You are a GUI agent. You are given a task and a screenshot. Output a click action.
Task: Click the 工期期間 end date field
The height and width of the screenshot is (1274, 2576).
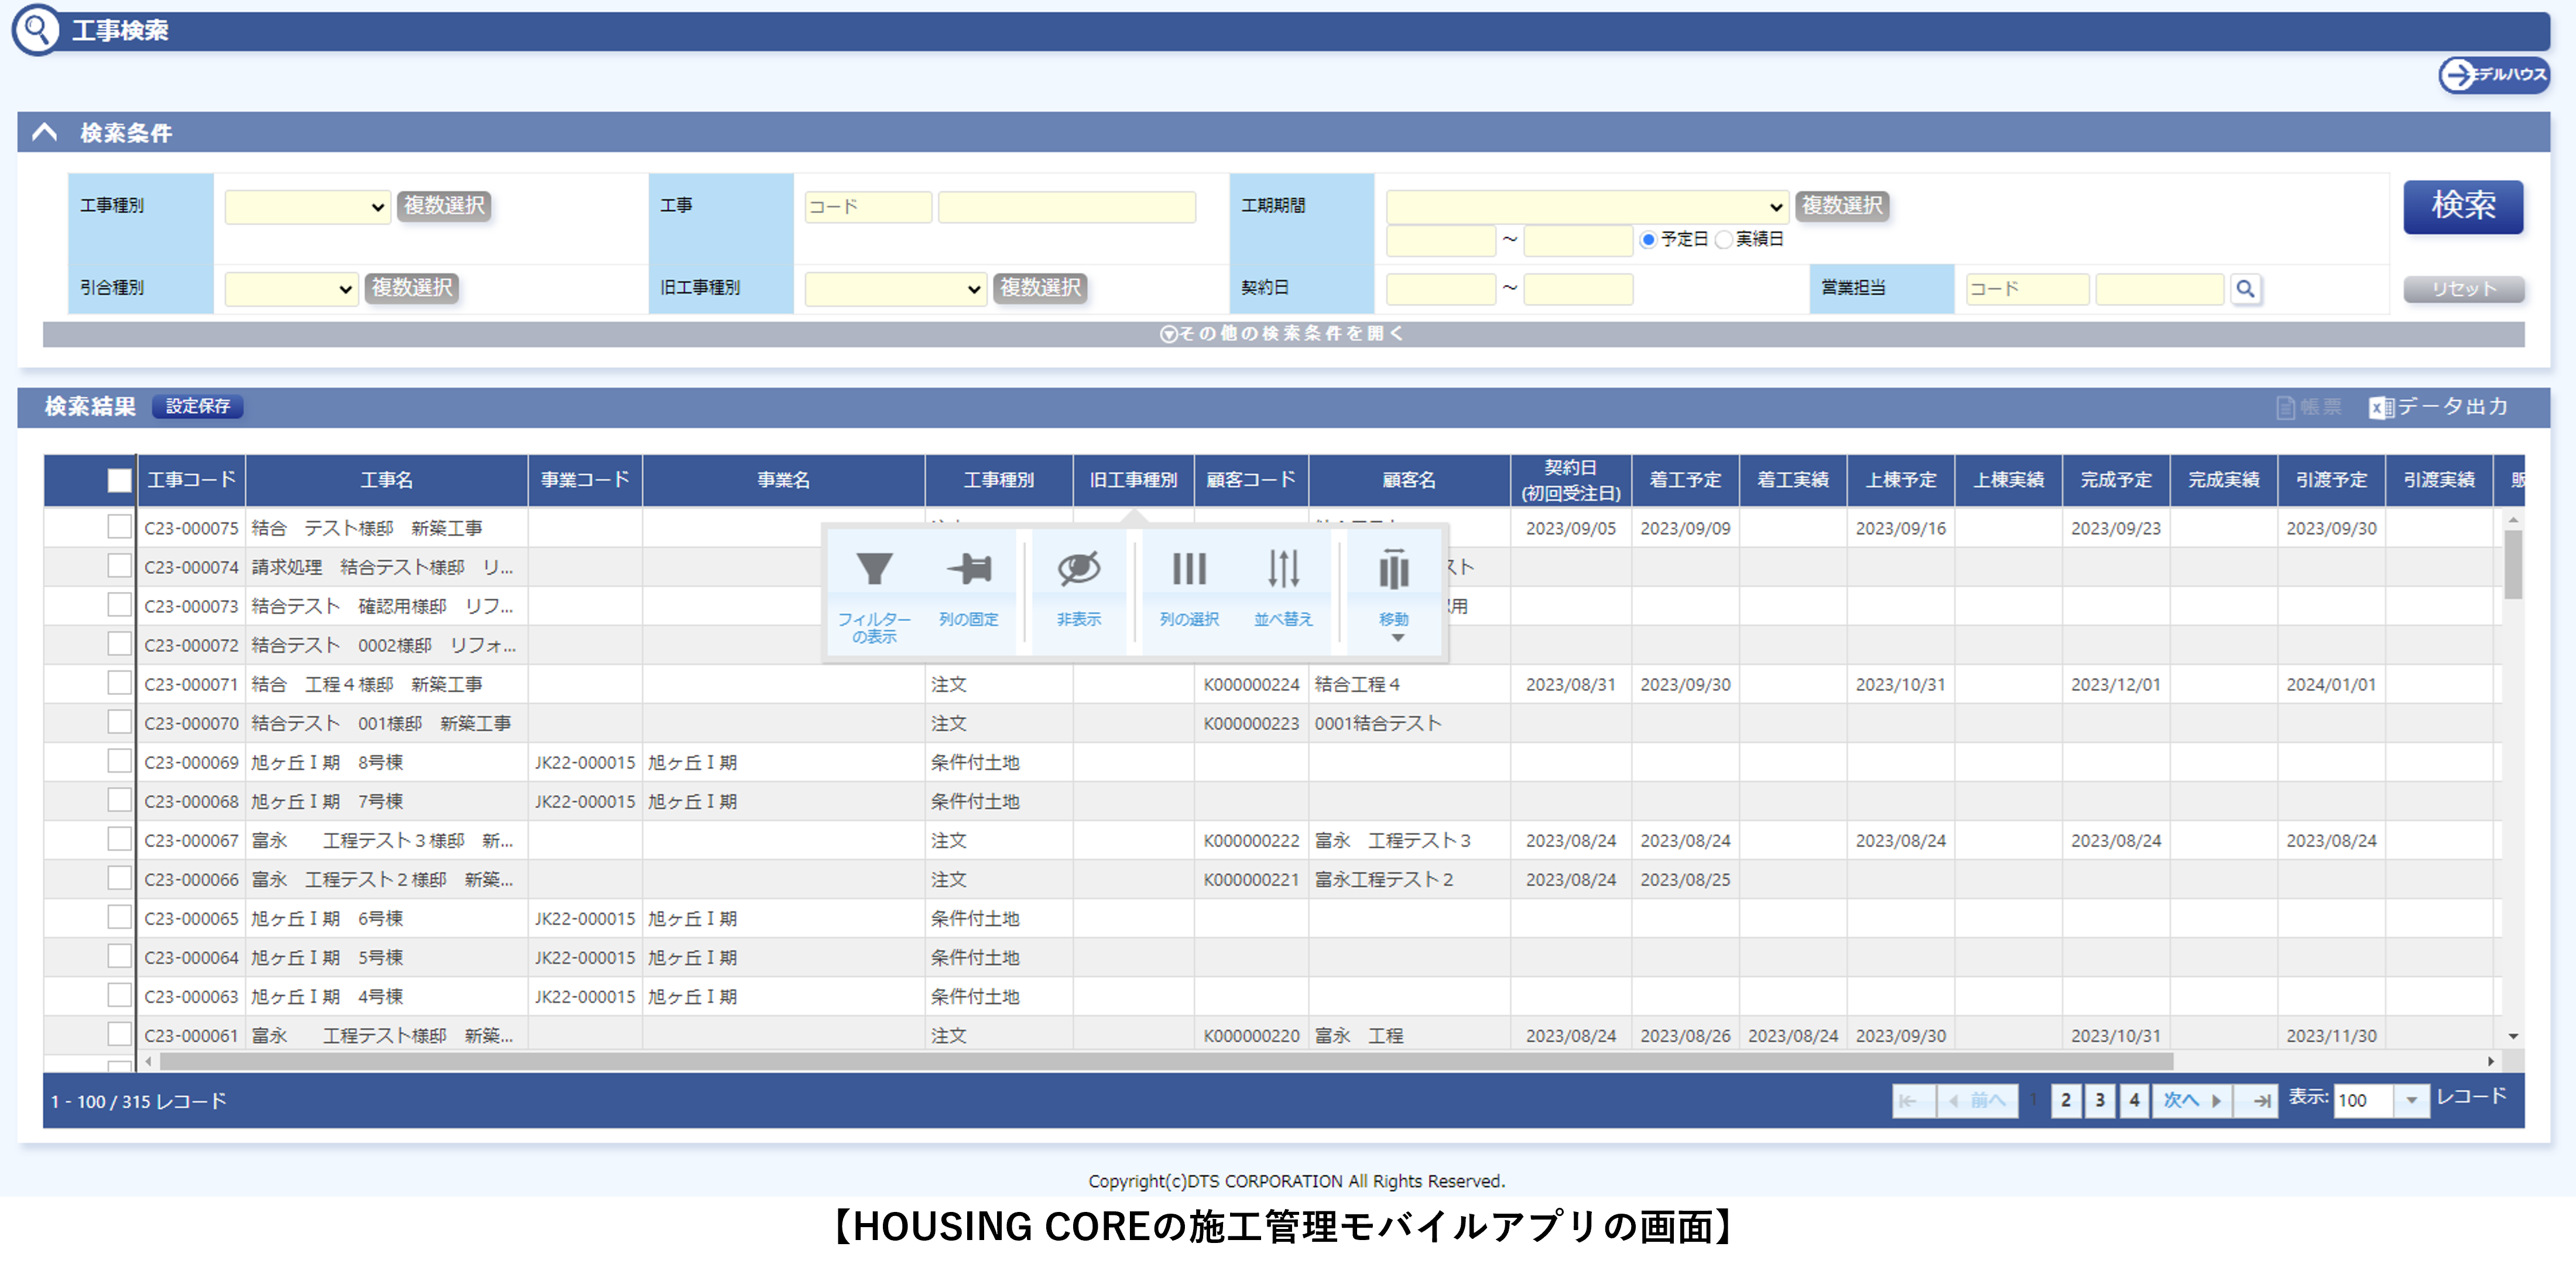pyautogui.click(x=1578, y=240)
